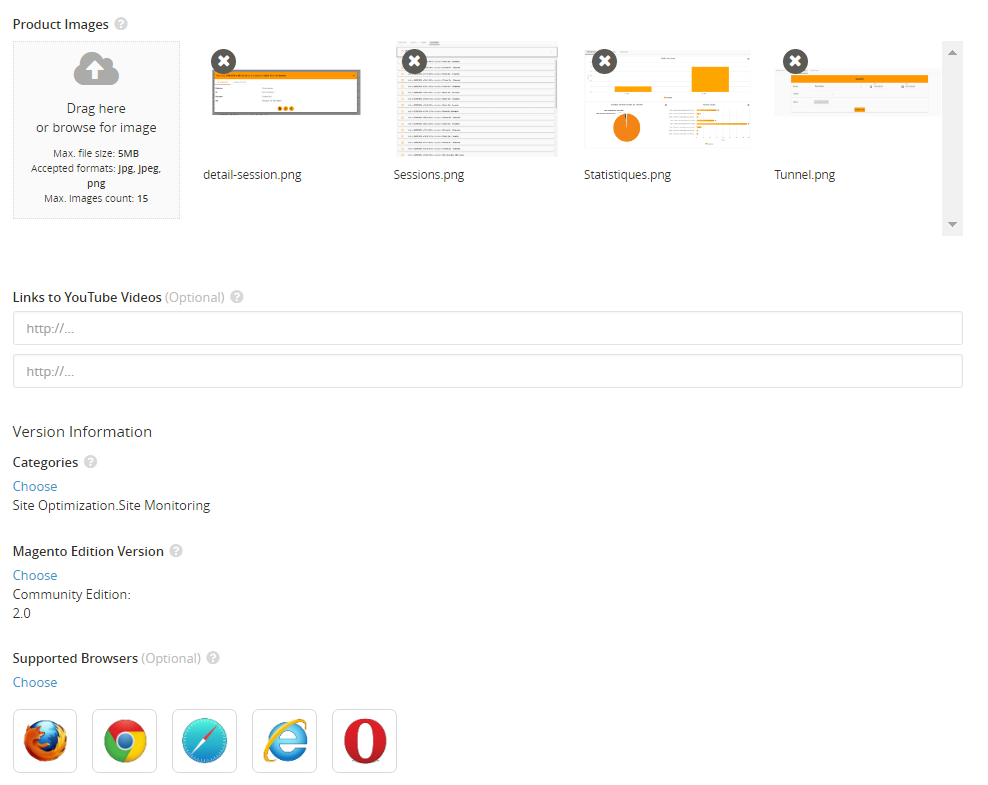Show help for Categories
The image size is (988, 785).
pos(91,463)
